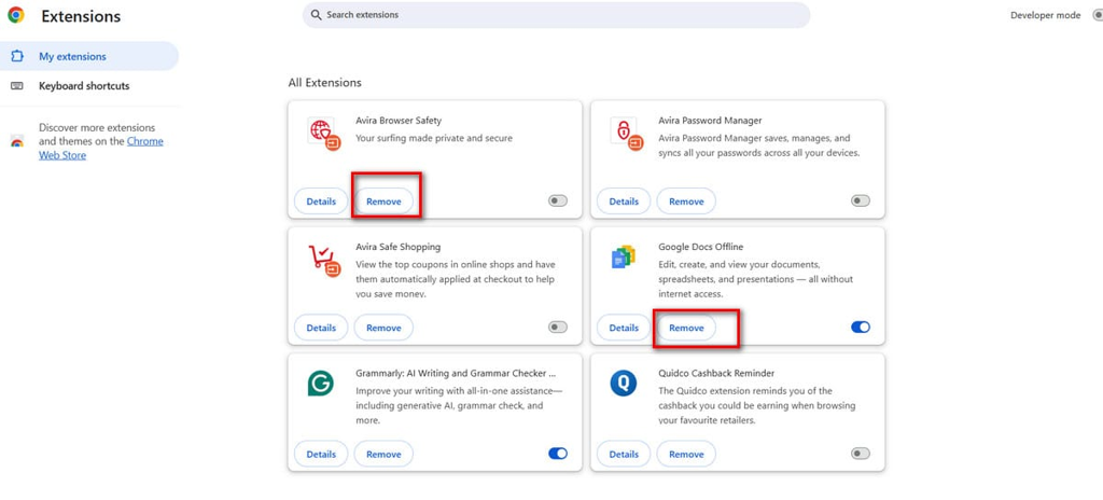This screenshot has height=500, width=1103.
Task: Enable the Quidco Cashback Reminder toggle
Action: pyautogui.click(x=860, y=454)
